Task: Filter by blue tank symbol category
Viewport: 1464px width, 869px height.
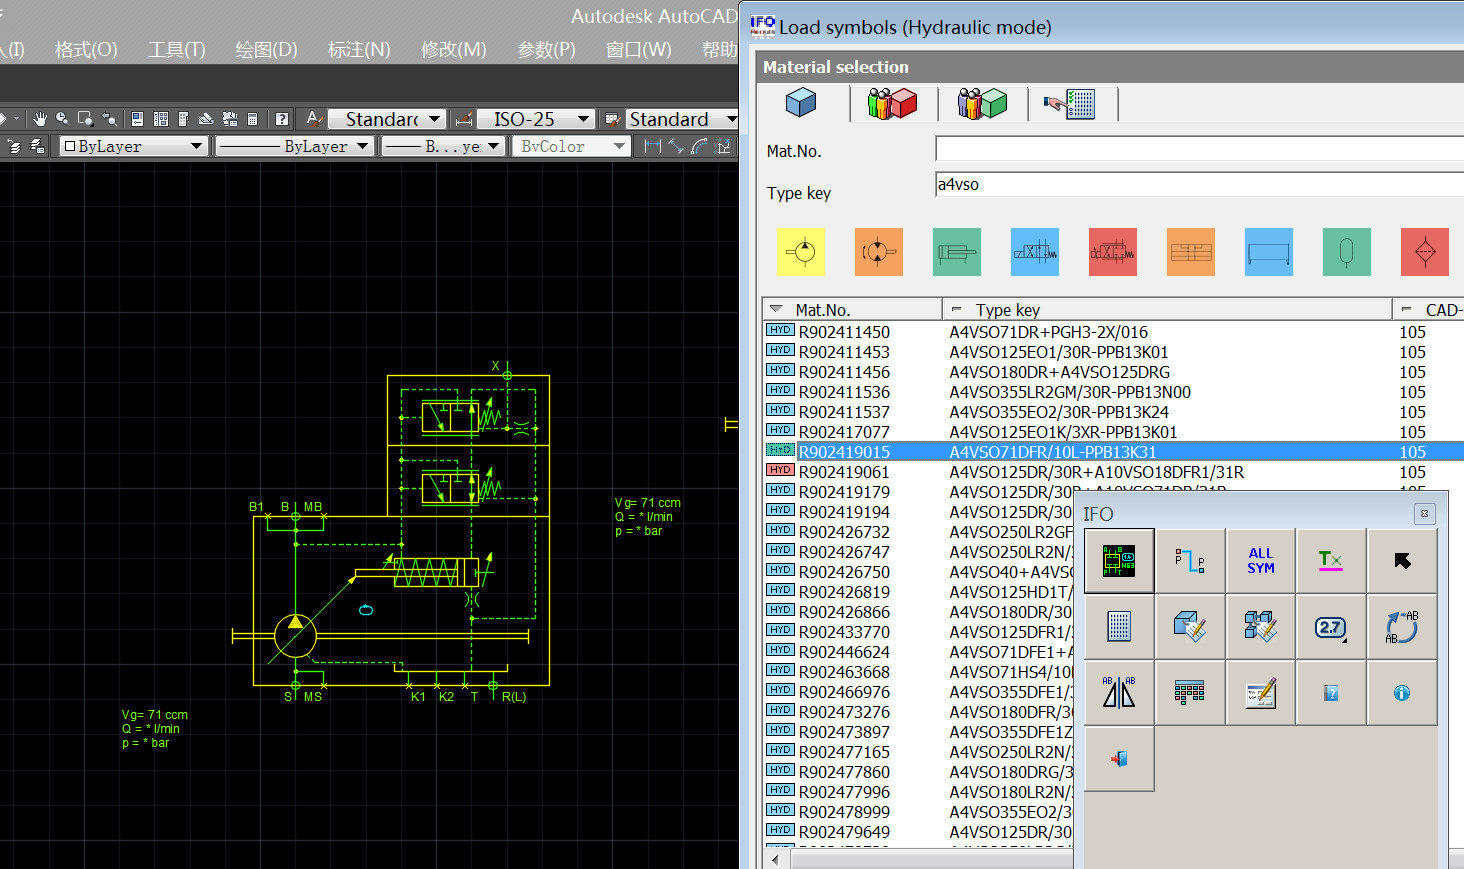Action: (1269, 252)
